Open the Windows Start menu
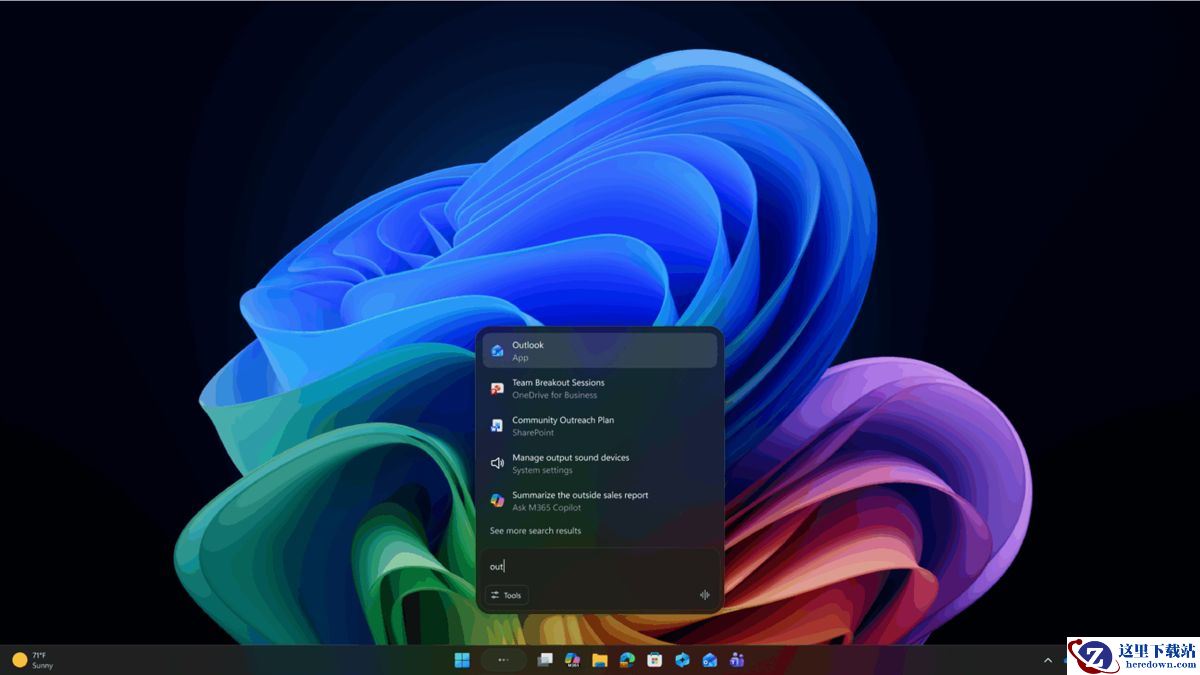 pos(462,660)
